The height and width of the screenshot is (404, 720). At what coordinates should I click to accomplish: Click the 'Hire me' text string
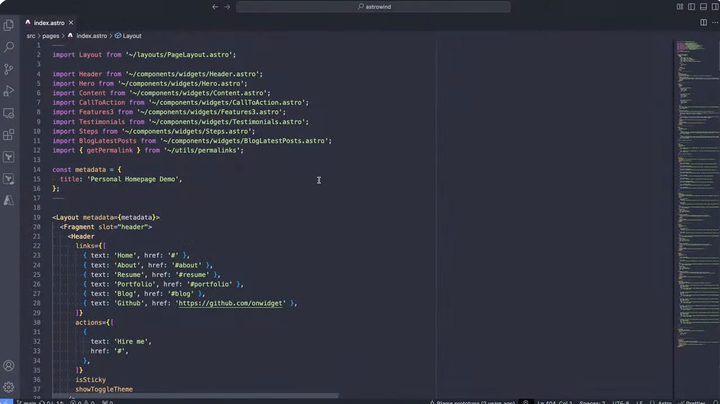[130, 342]
